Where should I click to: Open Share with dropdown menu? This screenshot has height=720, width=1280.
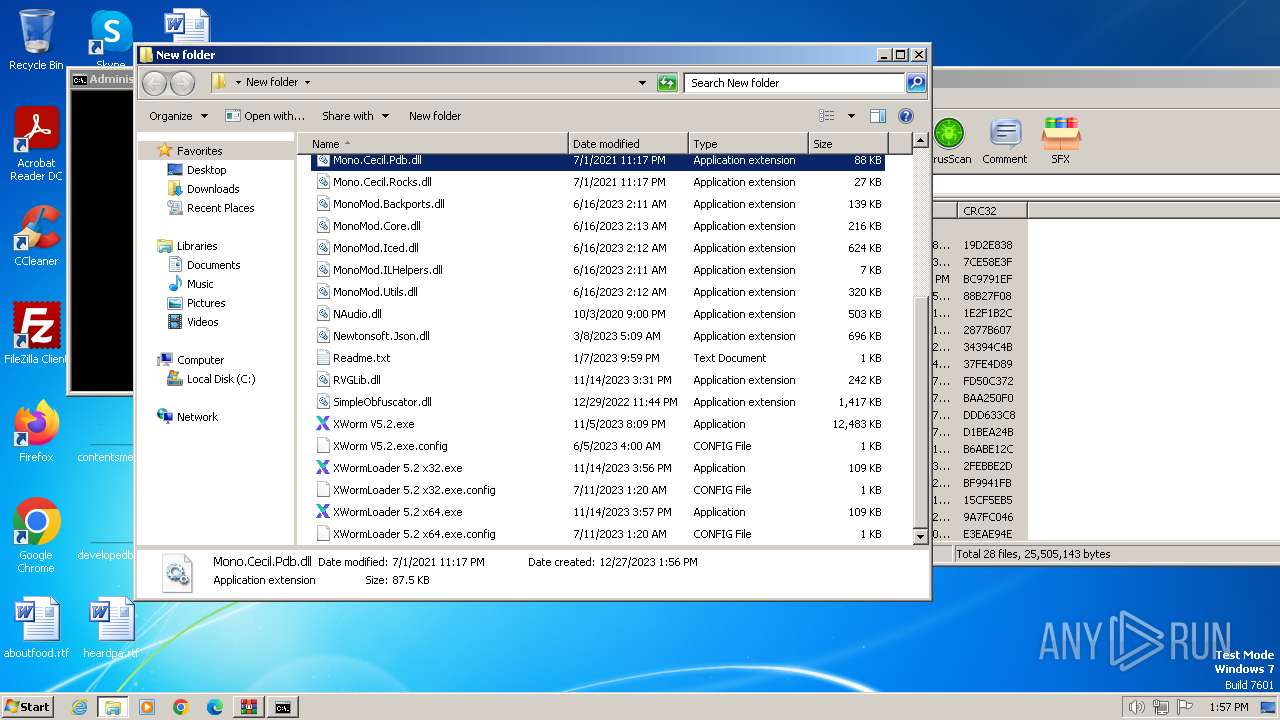355,116
